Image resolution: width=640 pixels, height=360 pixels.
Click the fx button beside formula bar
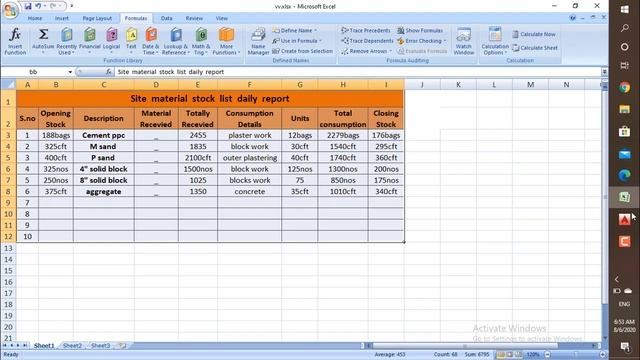pos(108,72)
